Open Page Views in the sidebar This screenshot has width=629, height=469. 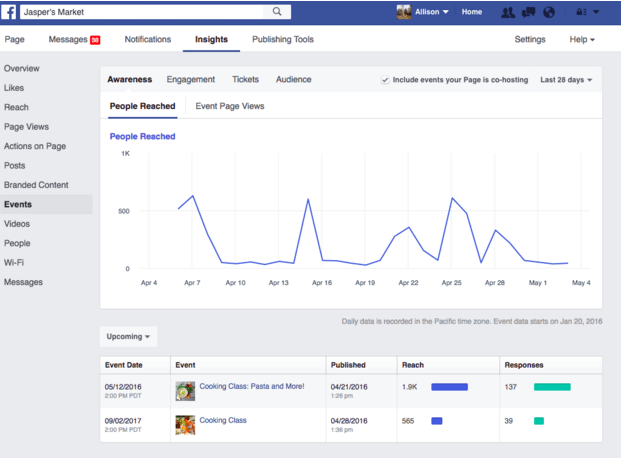tap(26, 127)
